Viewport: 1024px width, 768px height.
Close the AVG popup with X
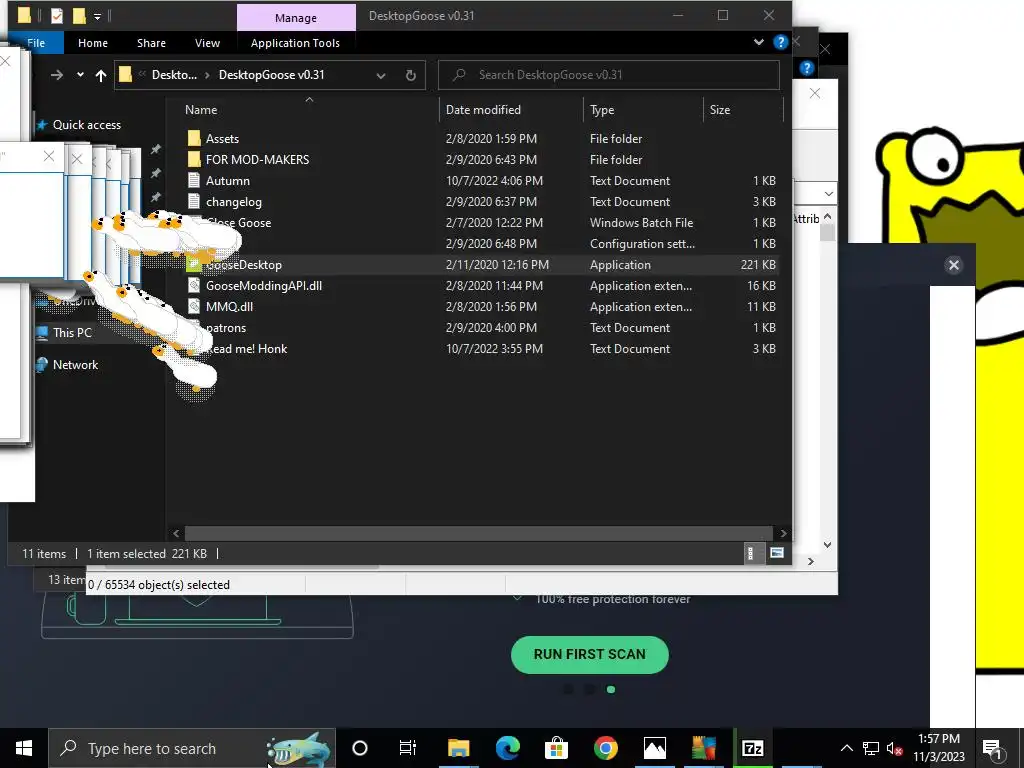pyautogui.click(x=953, y=264)
